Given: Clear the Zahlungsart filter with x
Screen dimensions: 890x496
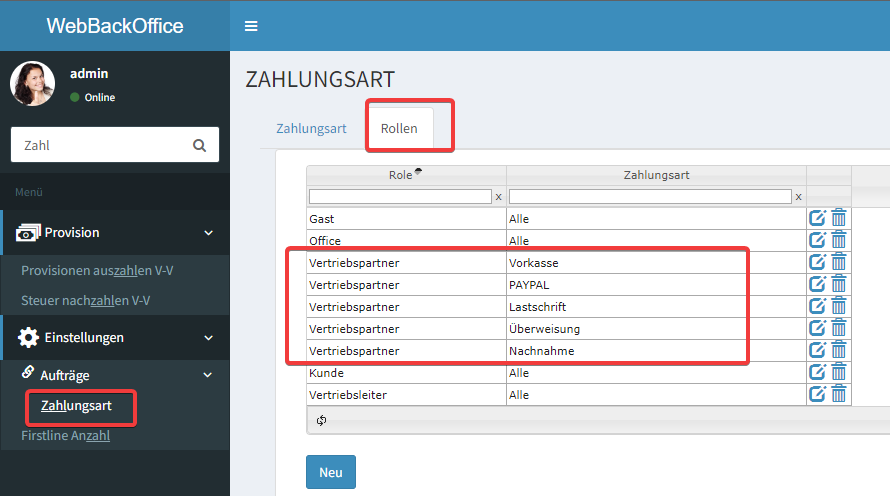Looking at the screenshot, I should tap(798, 197).
